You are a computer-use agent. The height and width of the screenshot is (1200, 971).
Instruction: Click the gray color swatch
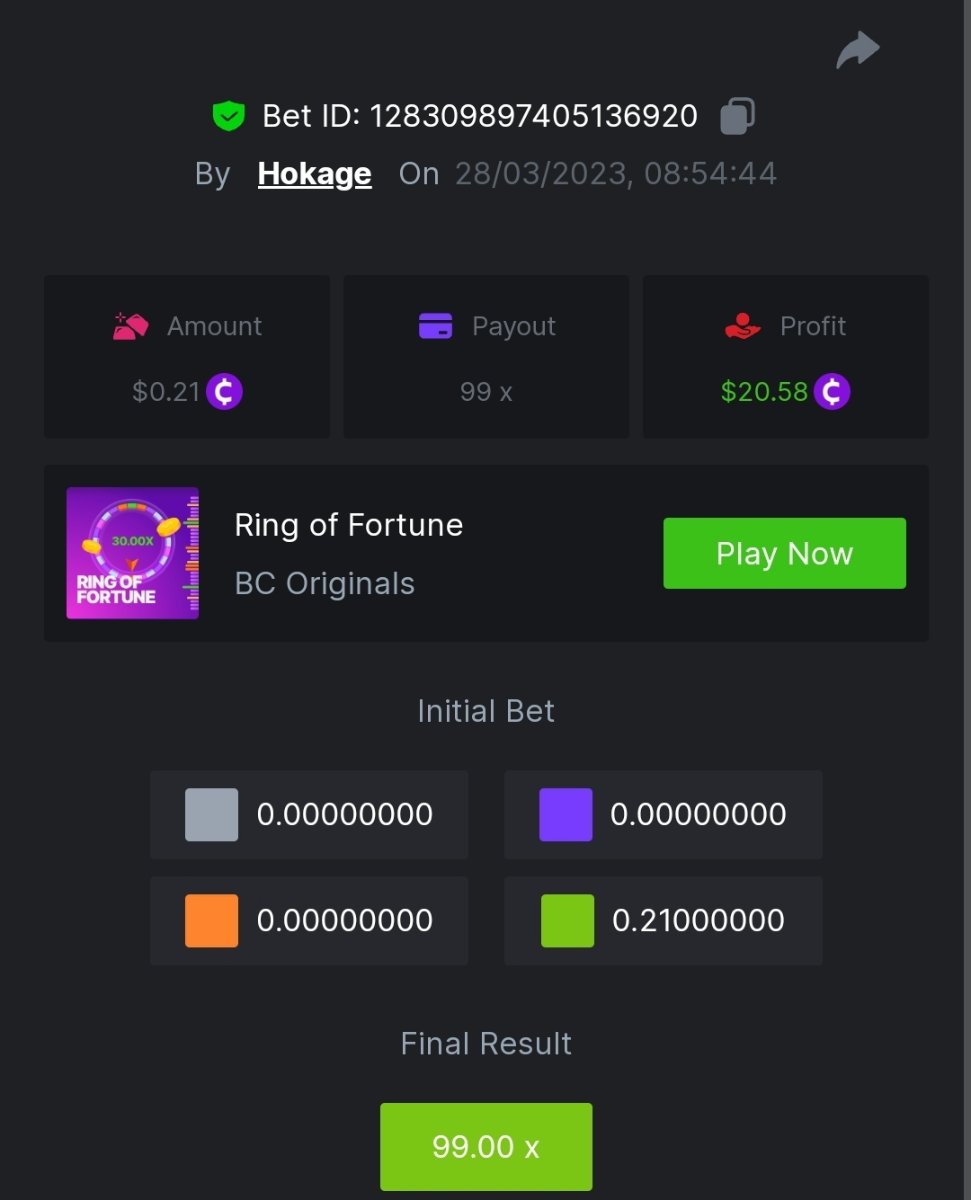pos(212,814)
